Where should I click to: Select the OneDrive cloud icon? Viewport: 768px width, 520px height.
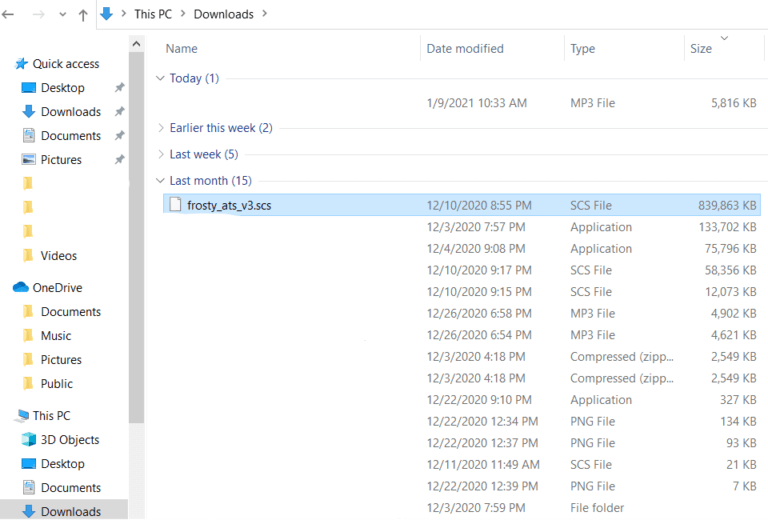click(21, 288)
